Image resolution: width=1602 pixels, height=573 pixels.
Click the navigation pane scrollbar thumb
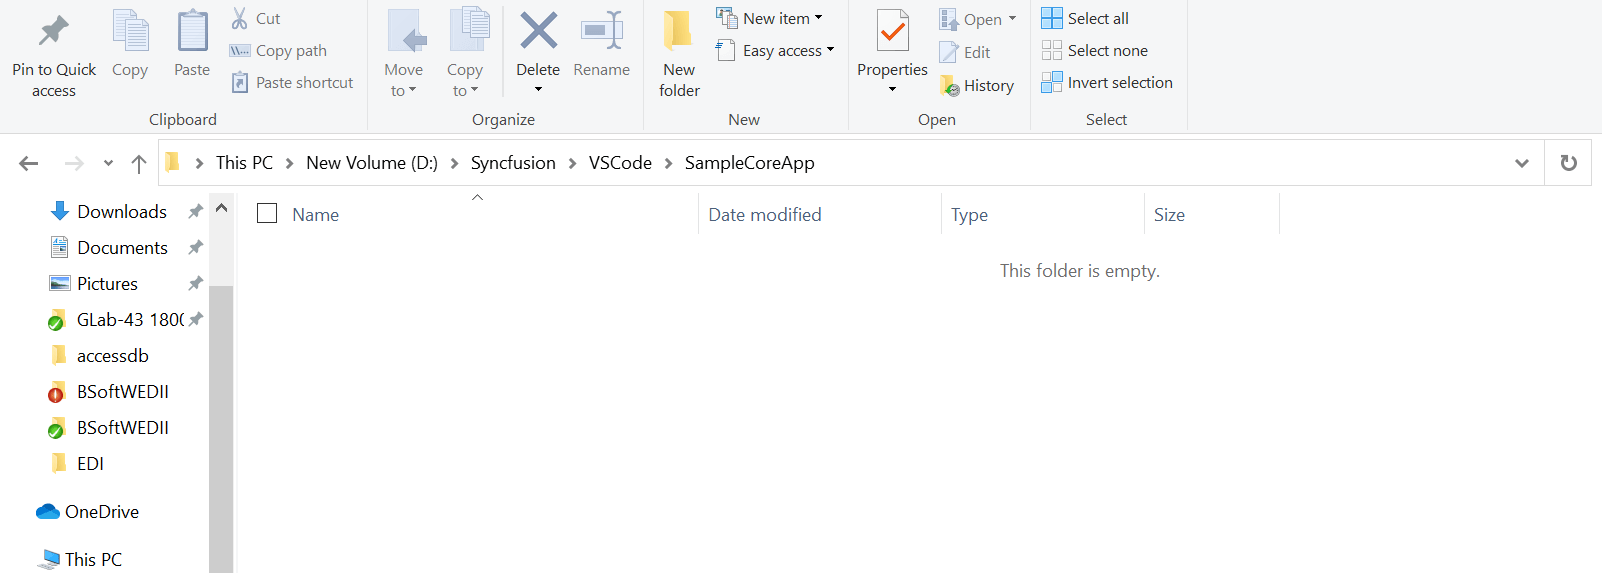tap(222, 429)
